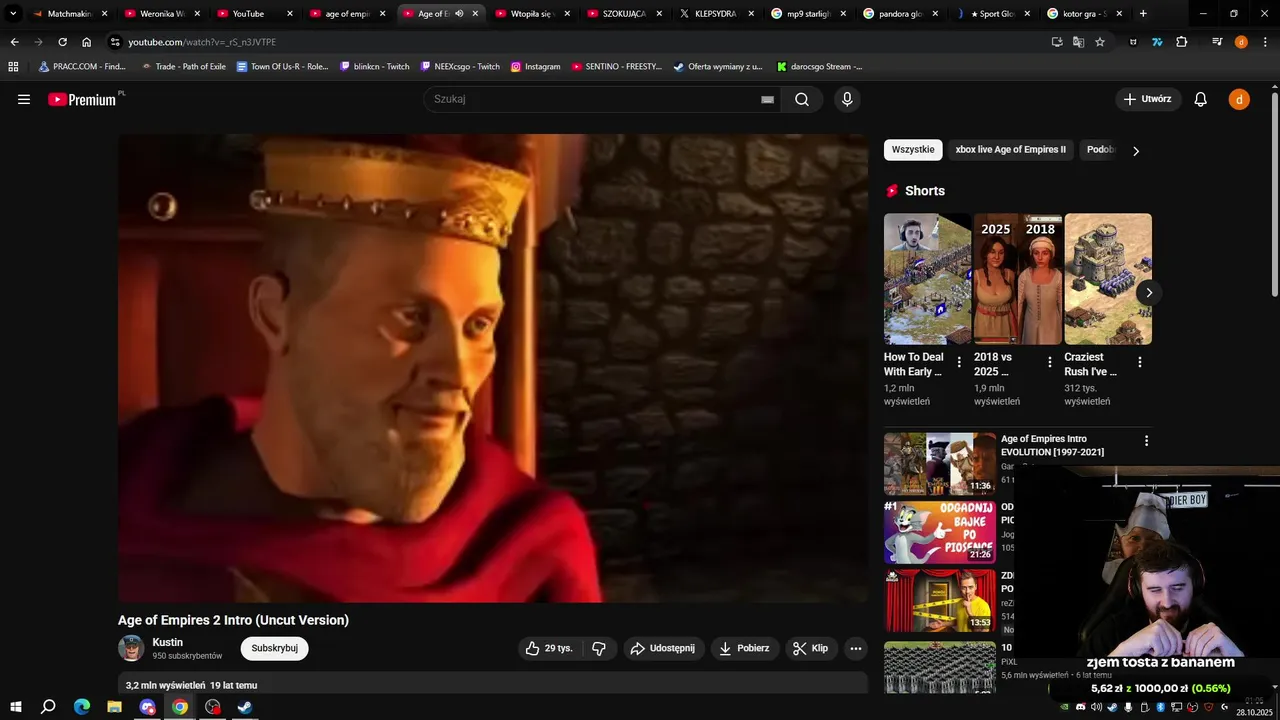Launch Microsoft Edge from taskbar
The width and height of the screenshot is (1280, 720).
point(82,707)
